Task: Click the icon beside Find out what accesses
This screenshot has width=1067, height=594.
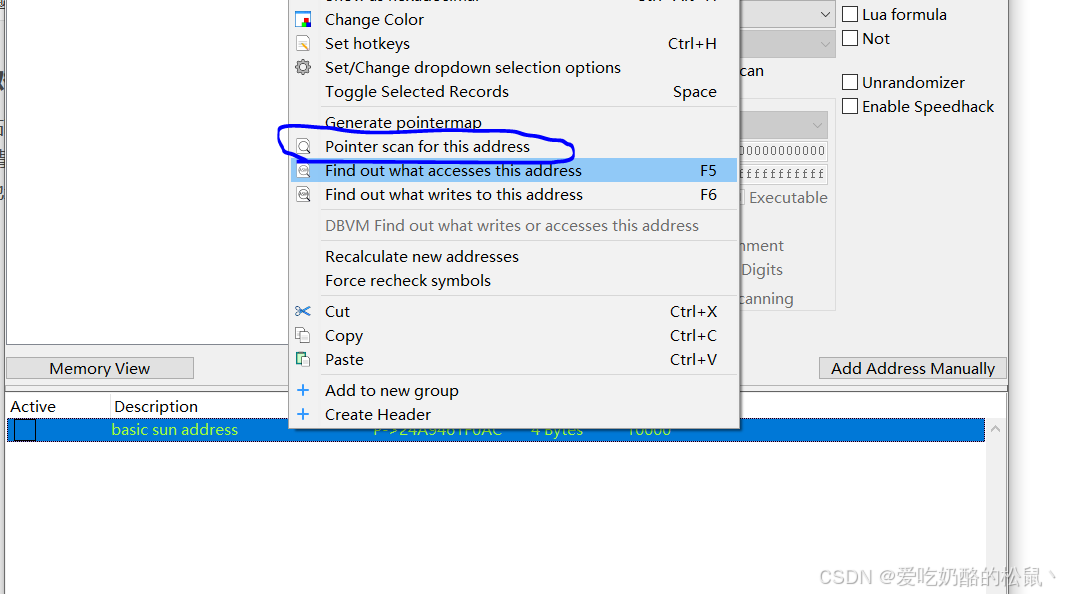Action: coord(303,170)
